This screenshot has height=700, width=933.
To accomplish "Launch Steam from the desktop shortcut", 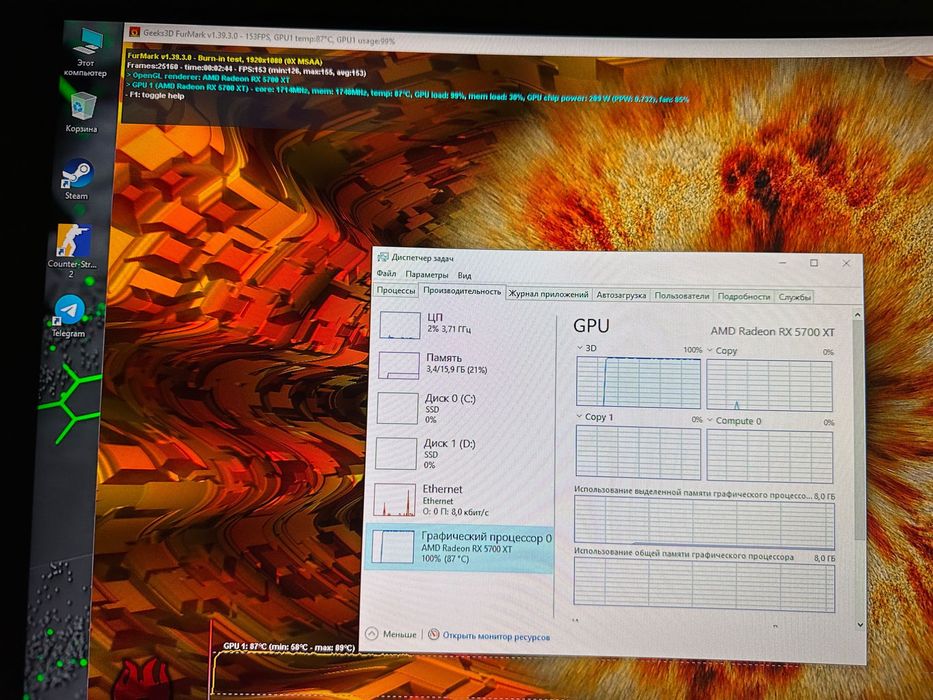I will tap(77, 179).
